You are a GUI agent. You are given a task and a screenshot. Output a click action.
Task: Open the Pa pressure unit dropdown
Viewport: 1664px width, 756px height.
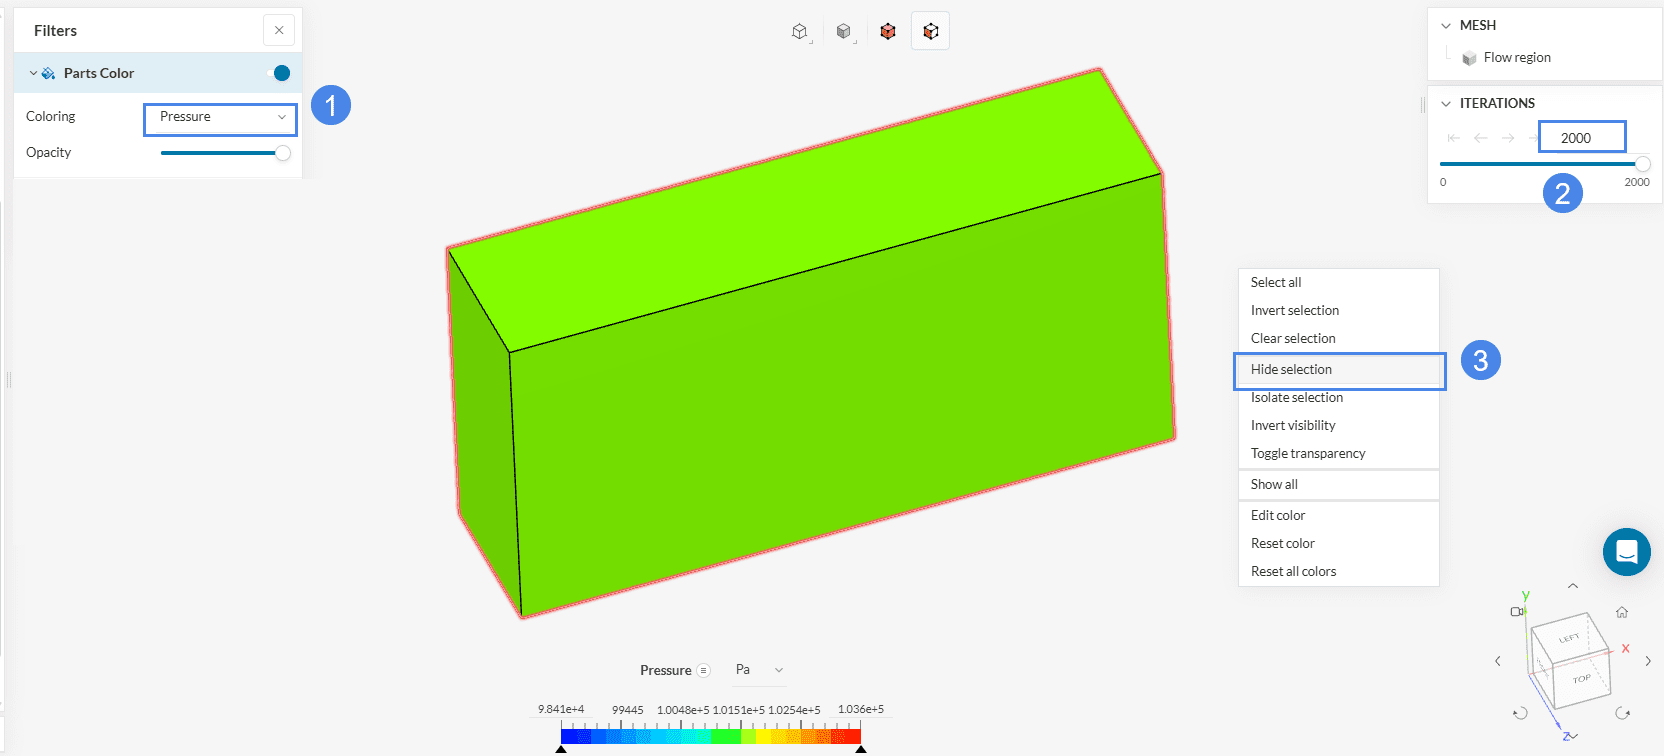tap(759, 670)
